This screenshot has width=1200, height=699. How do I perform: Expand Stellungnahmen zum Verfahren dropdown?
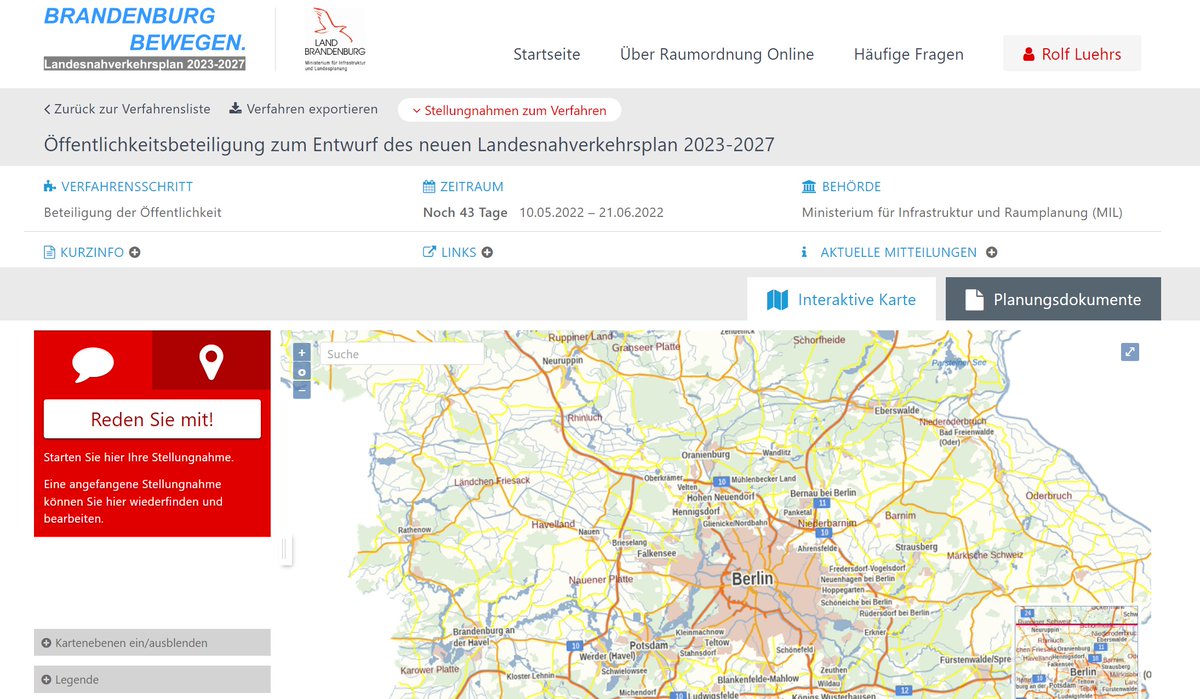click(509, 110)
